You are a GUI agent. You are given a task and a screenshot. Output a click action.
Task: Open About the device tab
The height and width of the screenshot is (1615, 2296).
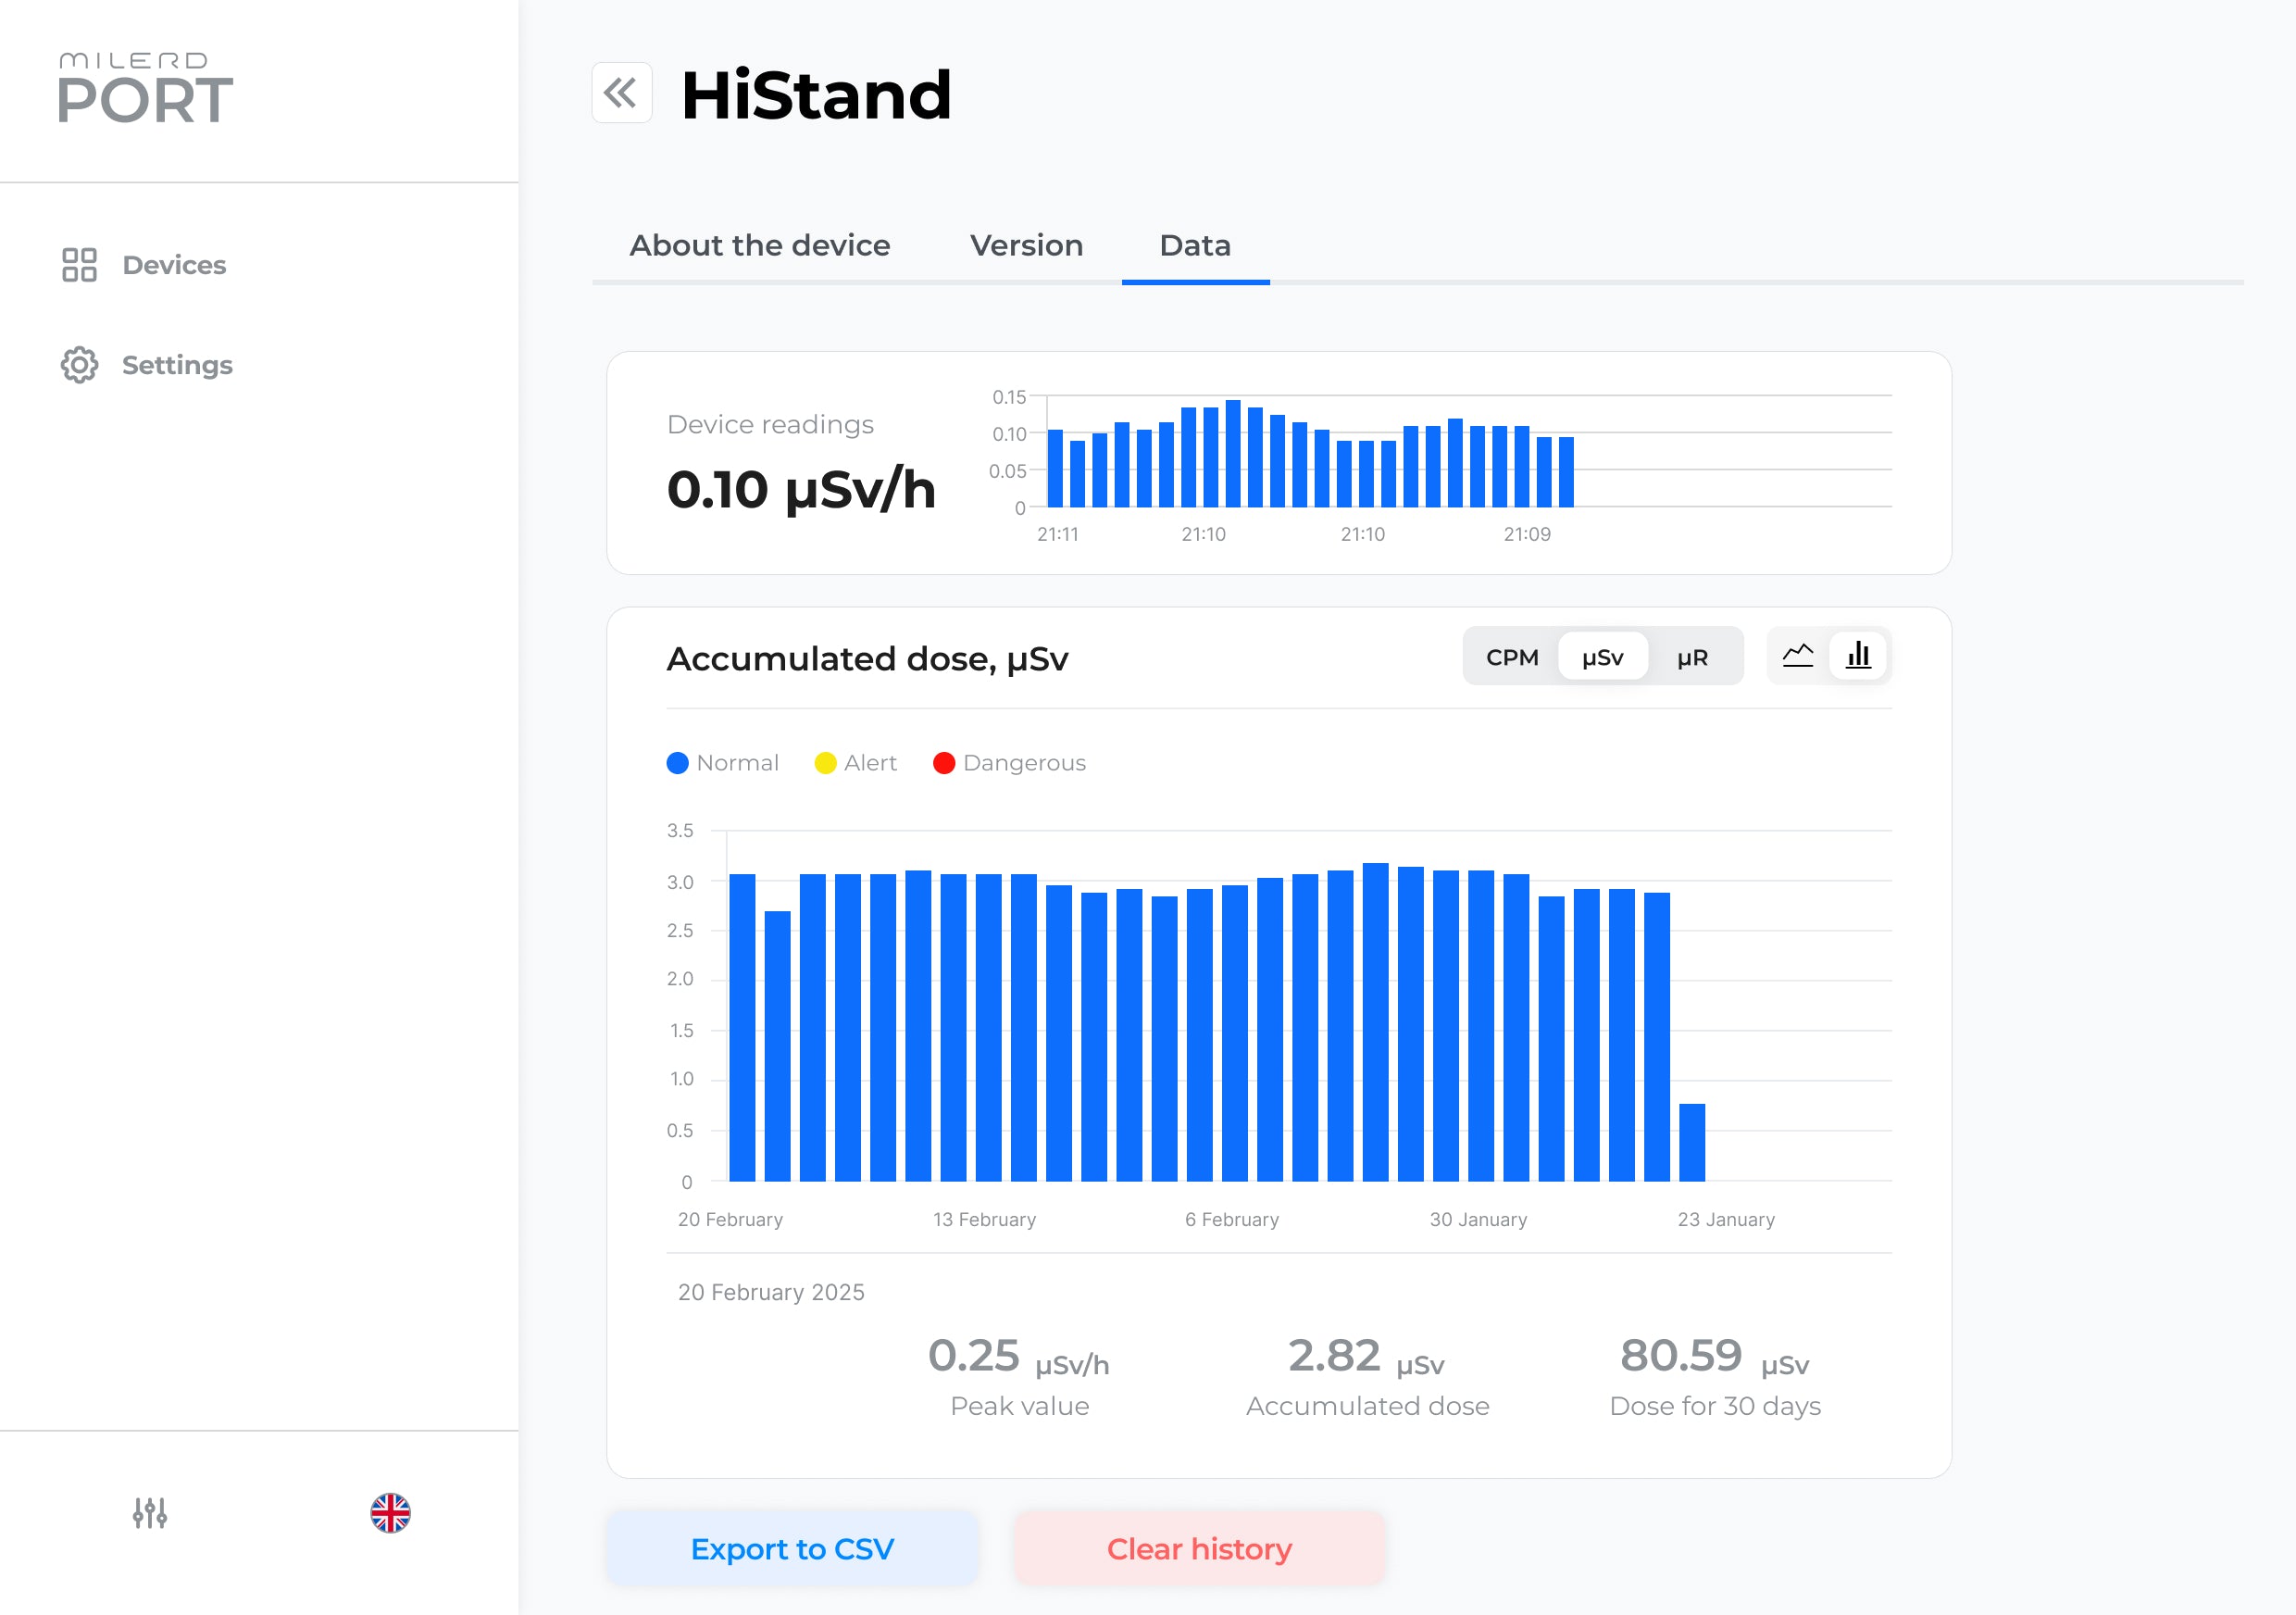click(x=759, y=245)
